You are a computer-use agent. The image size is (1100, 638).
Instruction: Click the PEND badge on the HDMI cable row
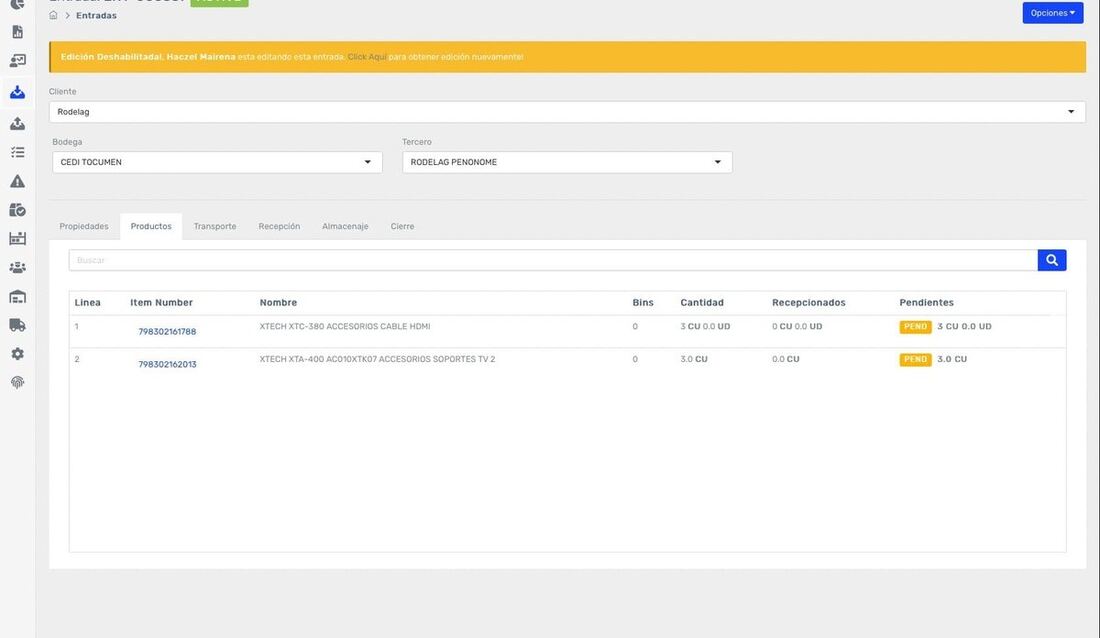[x=915, y=327]
